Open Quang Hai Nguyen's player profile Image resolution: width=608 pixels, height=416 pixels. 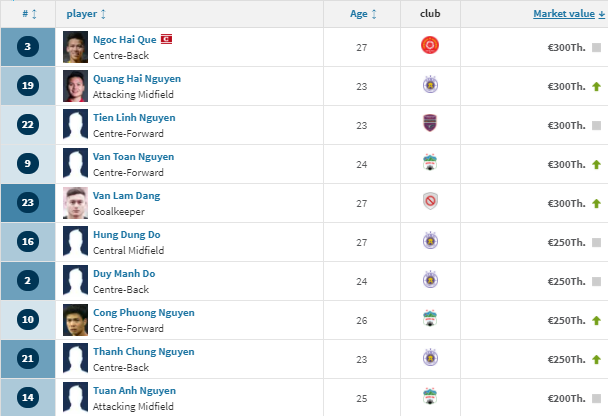134,78
